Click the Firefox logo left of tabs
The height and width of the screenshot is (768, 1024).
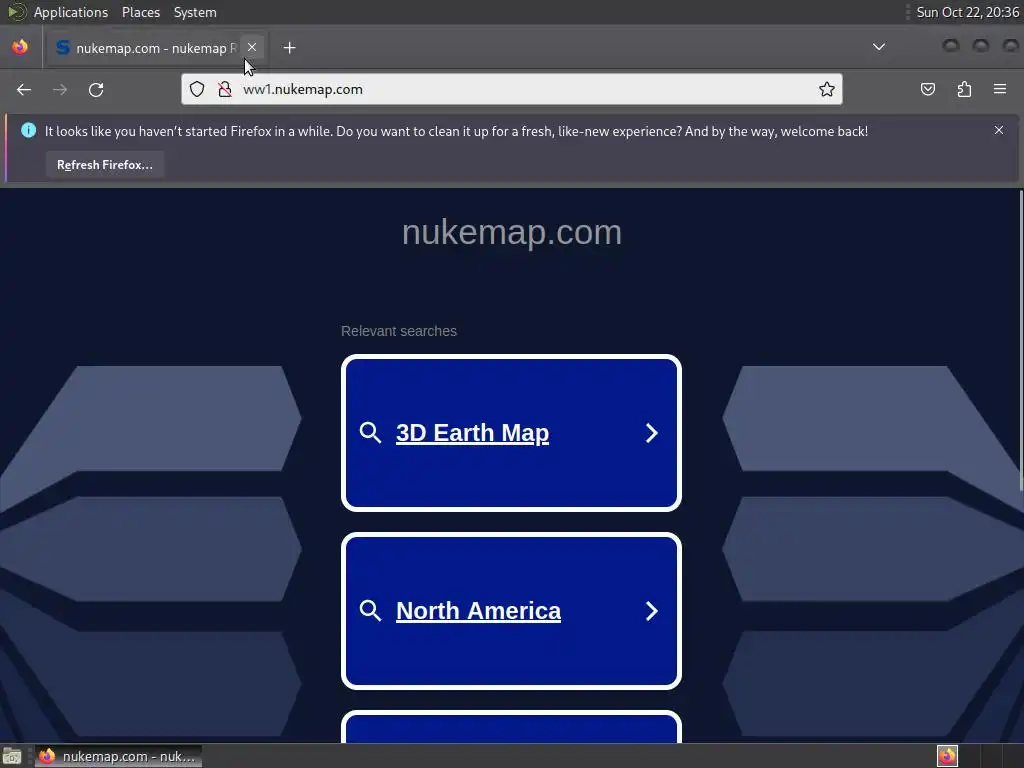[20, 47]
